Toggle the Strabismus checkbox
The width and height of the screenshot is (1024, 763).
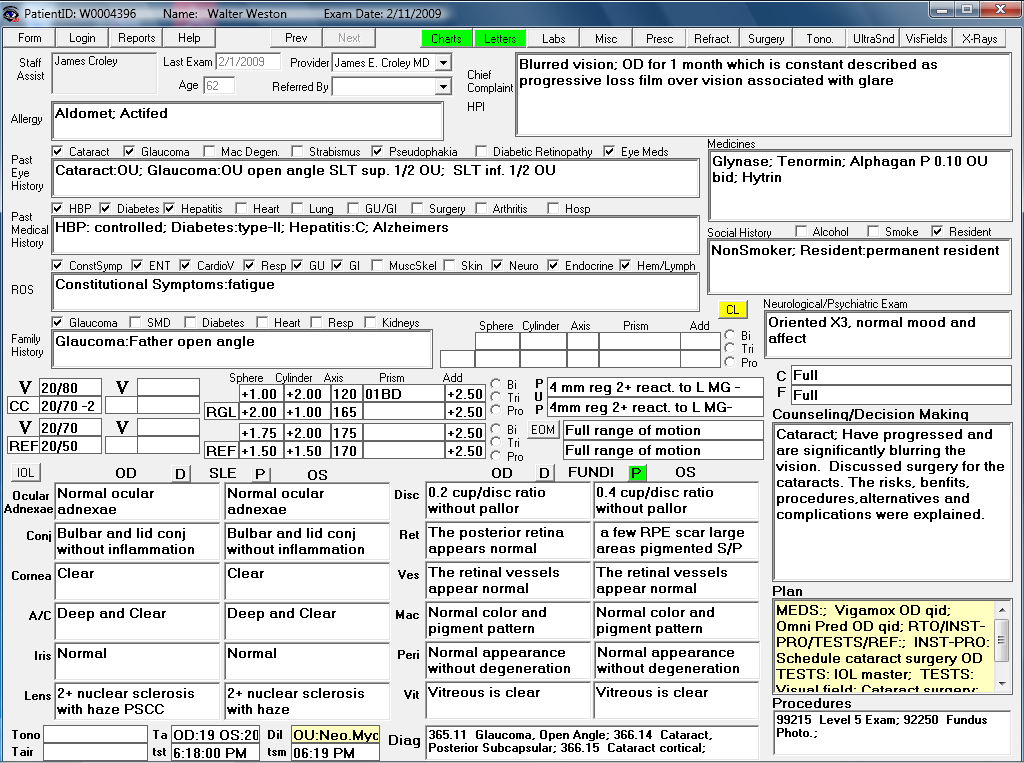297,152
